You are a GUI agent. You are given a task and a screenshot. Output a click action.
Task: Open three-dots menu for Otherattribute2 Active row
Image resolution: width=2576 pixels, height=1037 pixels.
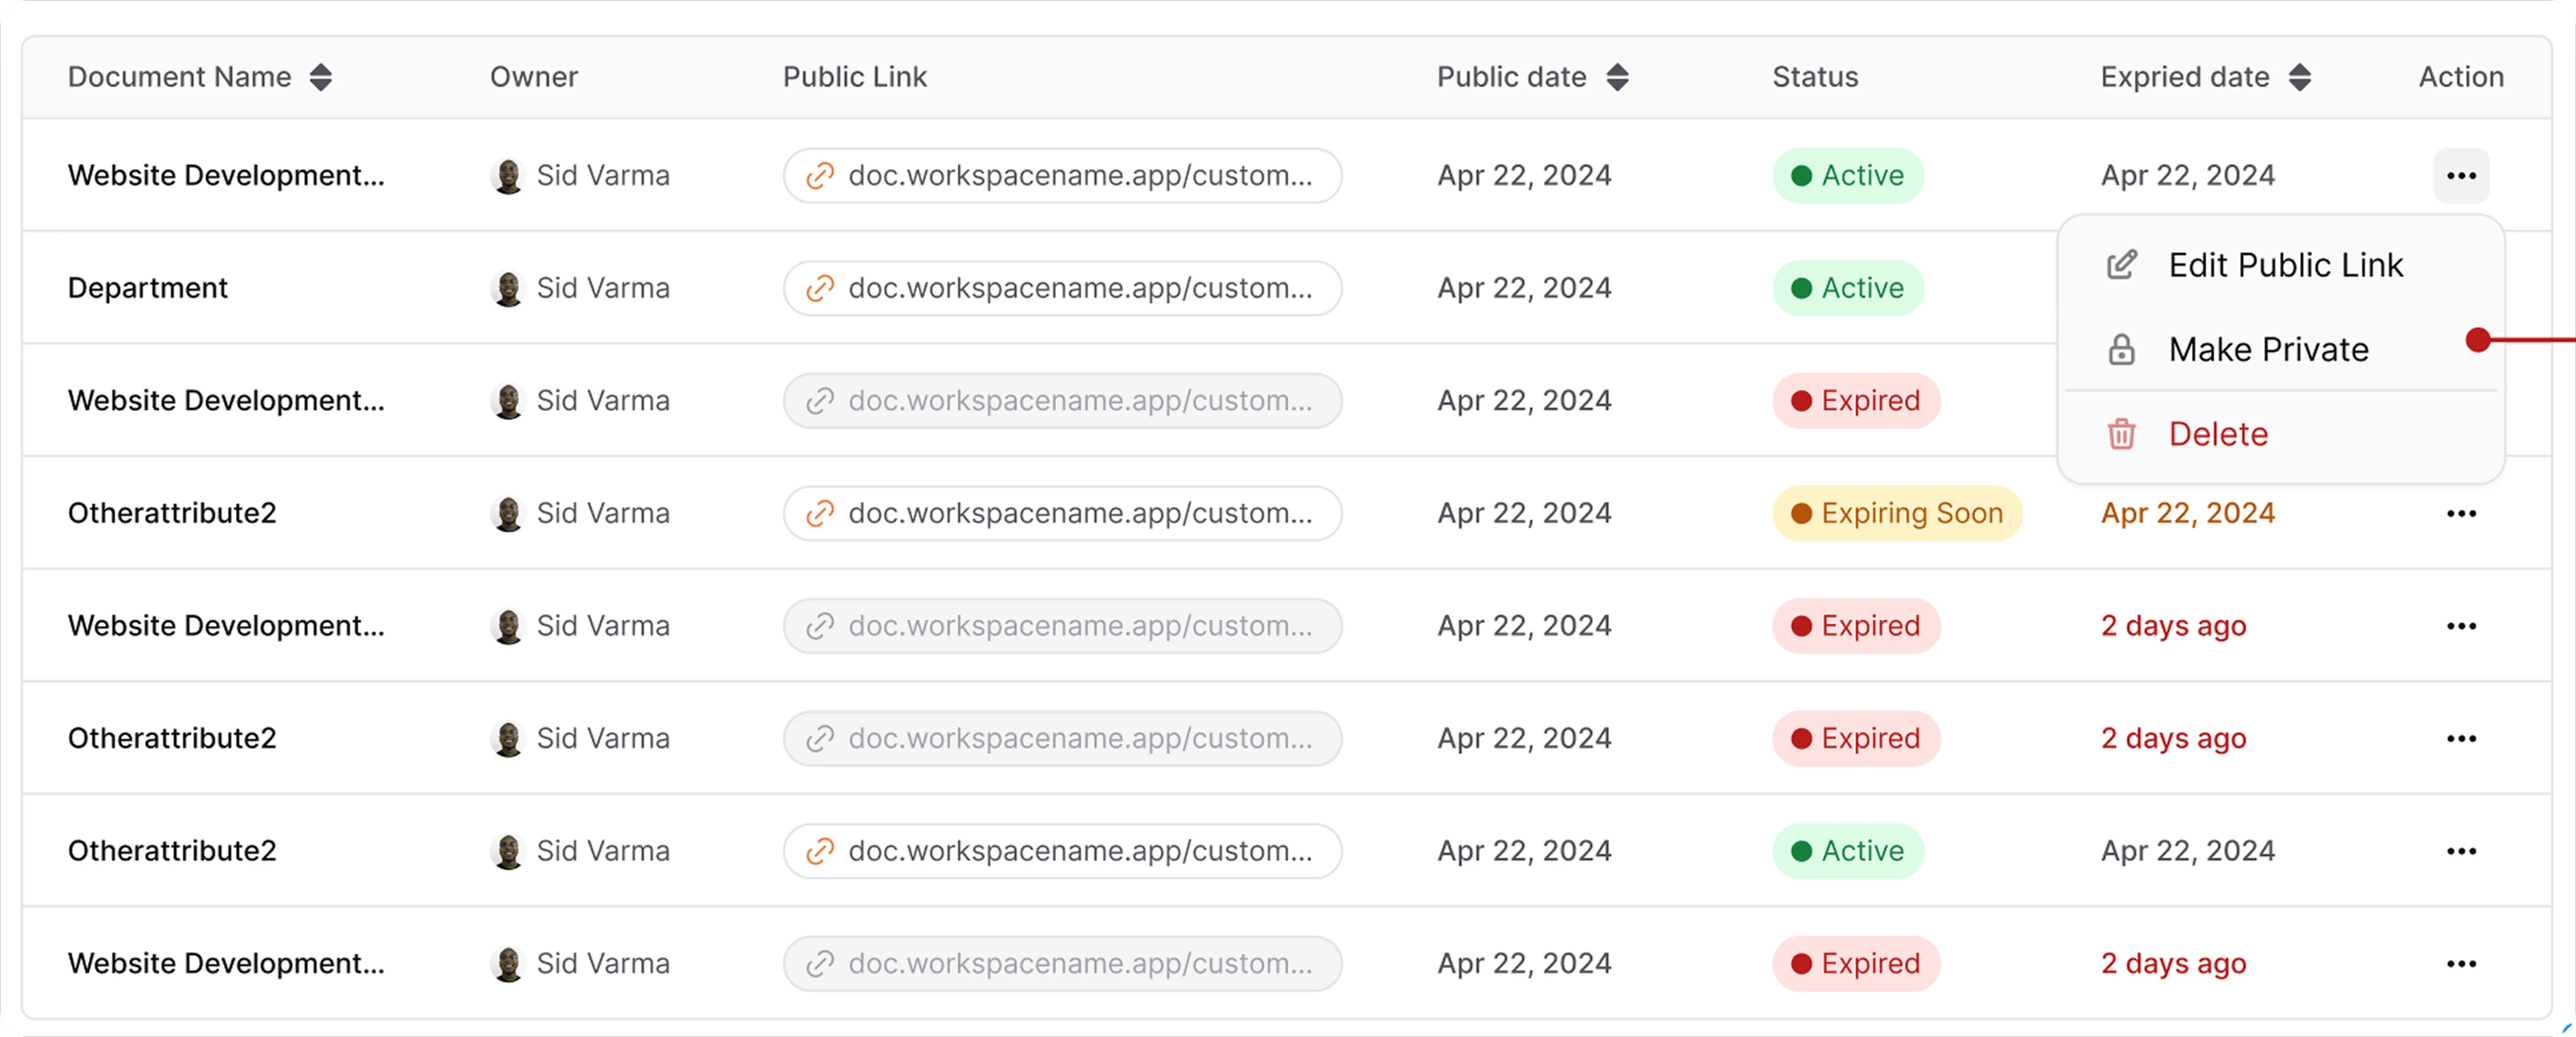(2461, 852)
